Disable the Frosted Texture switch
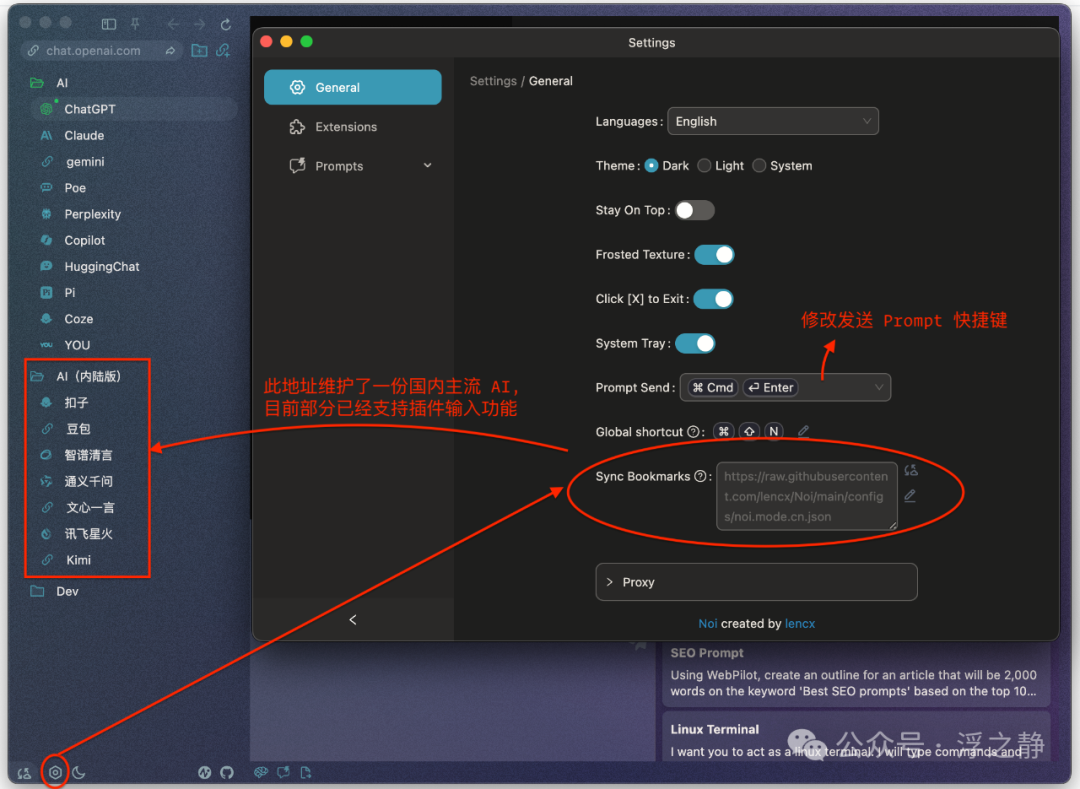The height and width of the screenshot is (789, 1080). click(714, 255)
